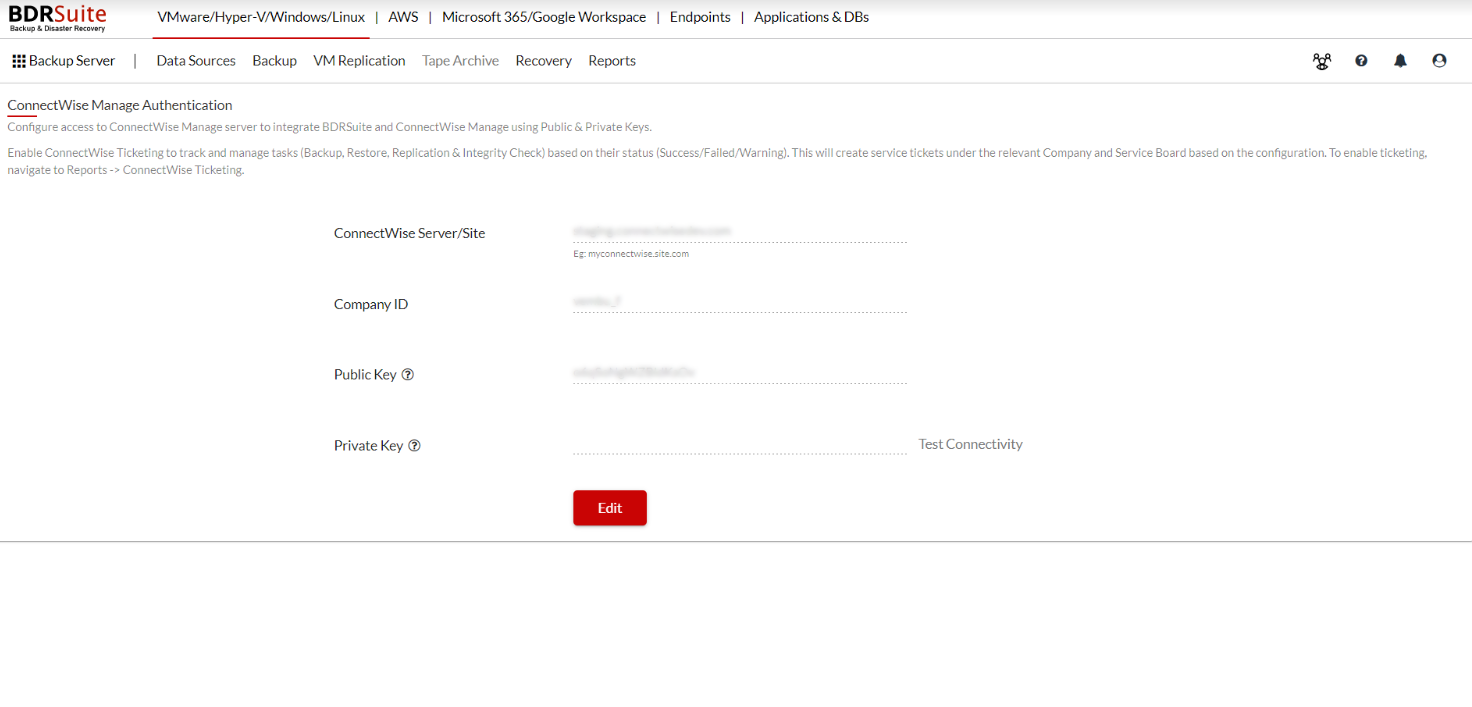Click the Backup Server label
The height and width of the screenshot is (707, 1472).
pyautogui.click(x=72, y=61)
